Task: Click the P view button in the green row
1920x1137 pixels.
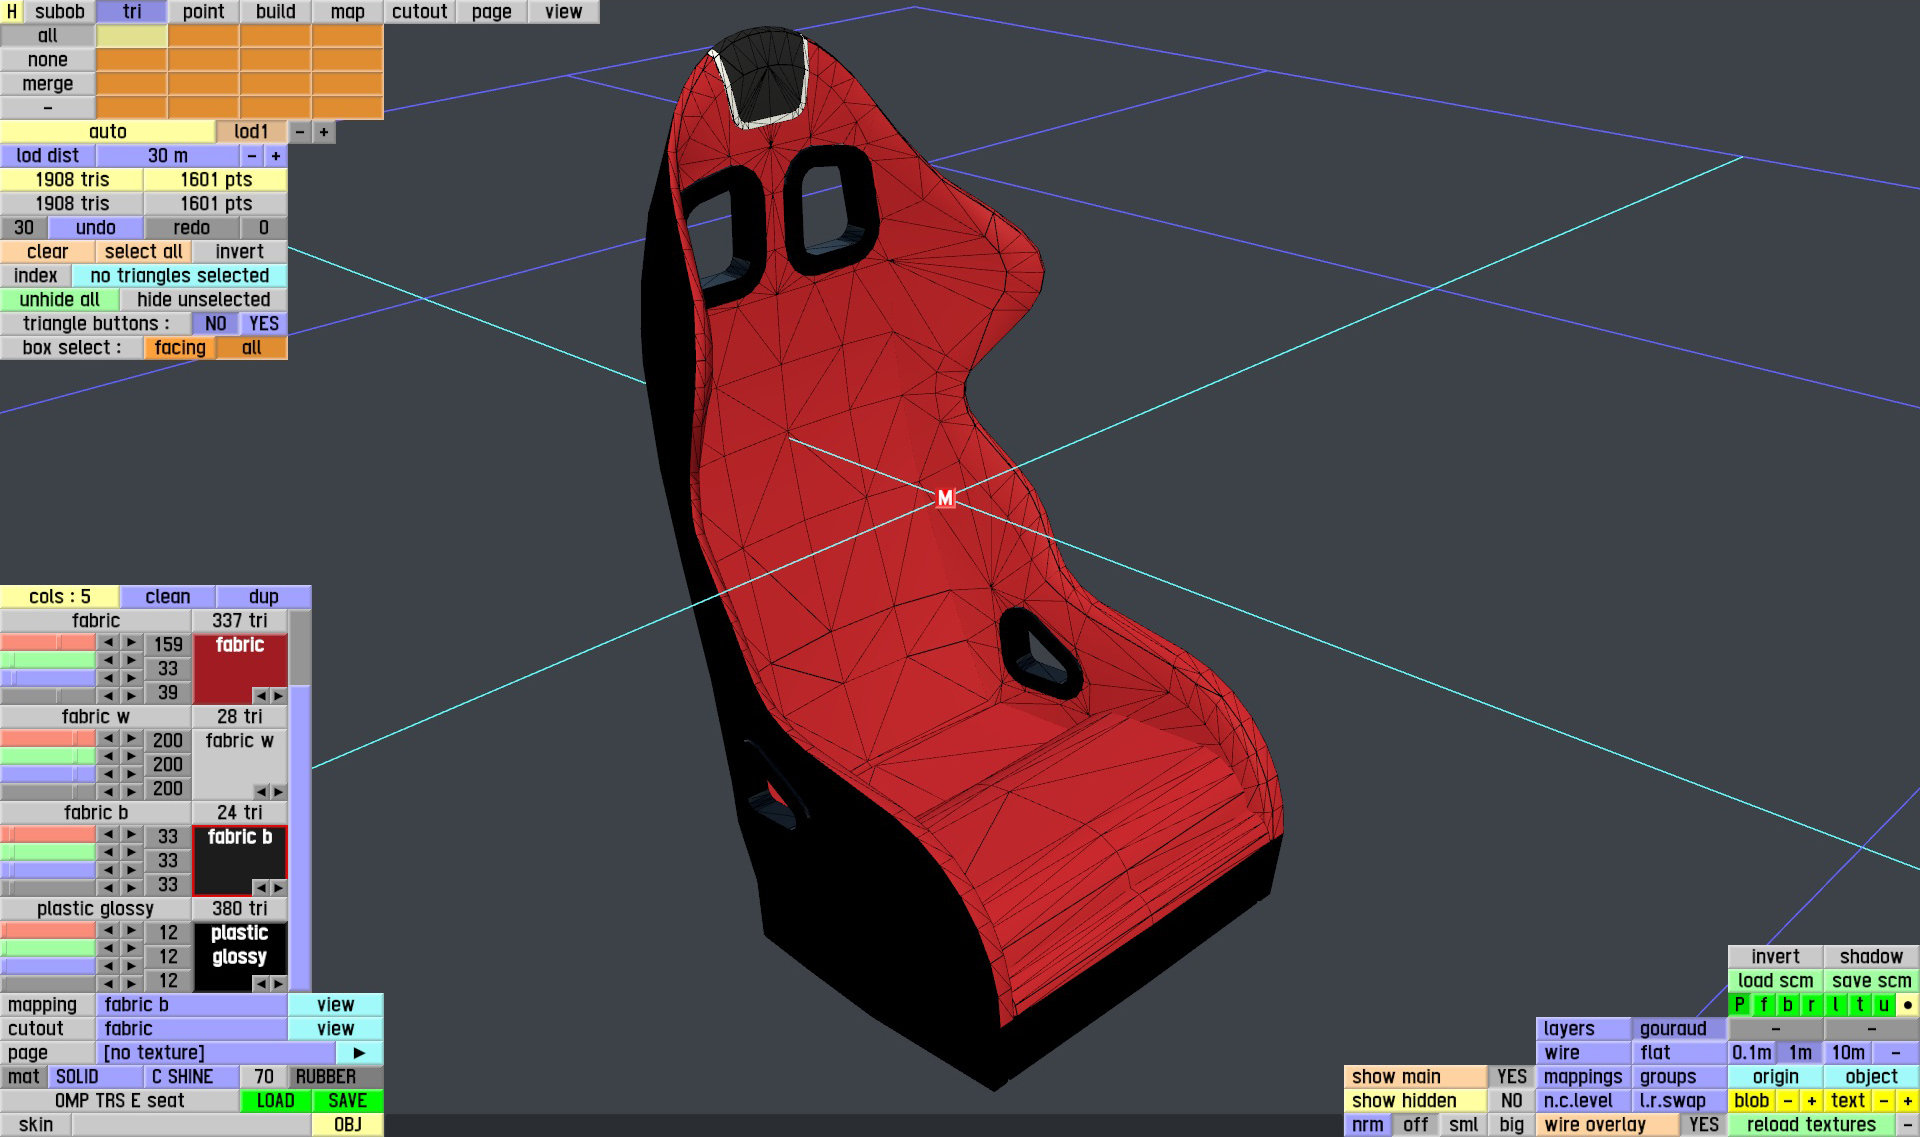Action: tap(1740, 1005)
